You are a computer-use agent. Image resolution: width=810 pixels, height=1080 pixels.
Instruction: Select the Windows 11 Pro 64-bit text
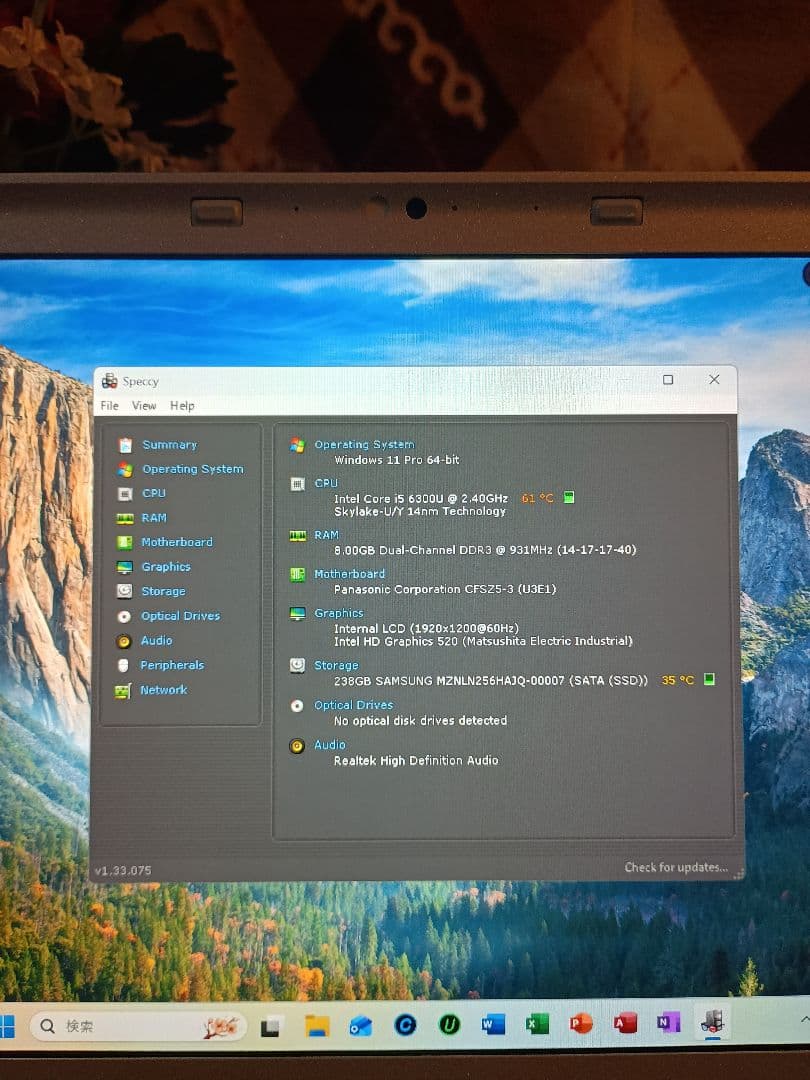point(397,460)
